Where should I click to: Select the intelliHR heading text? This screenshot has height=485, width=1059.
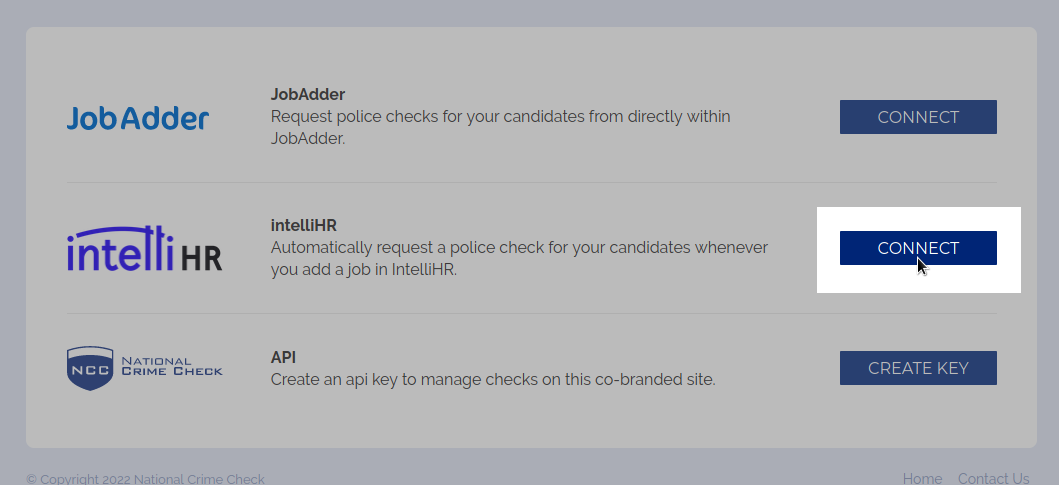click(x=304, y=225)
